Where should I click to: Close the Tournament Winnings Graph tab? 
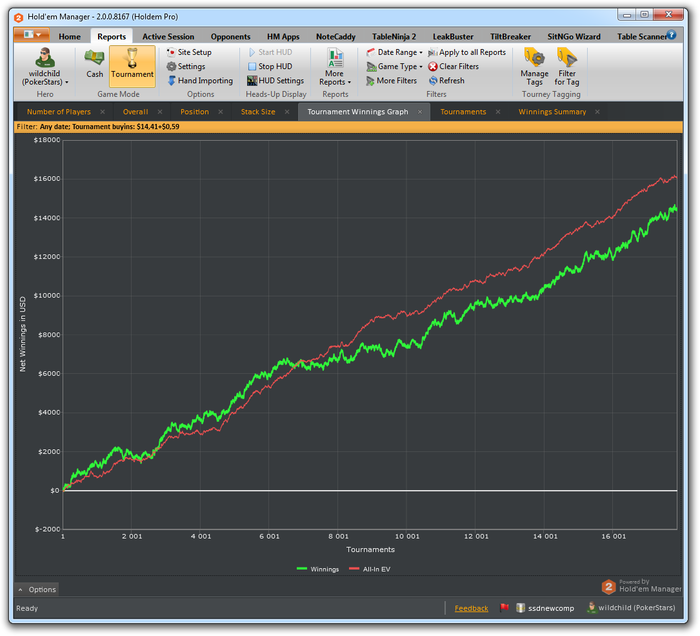(420, 112)
